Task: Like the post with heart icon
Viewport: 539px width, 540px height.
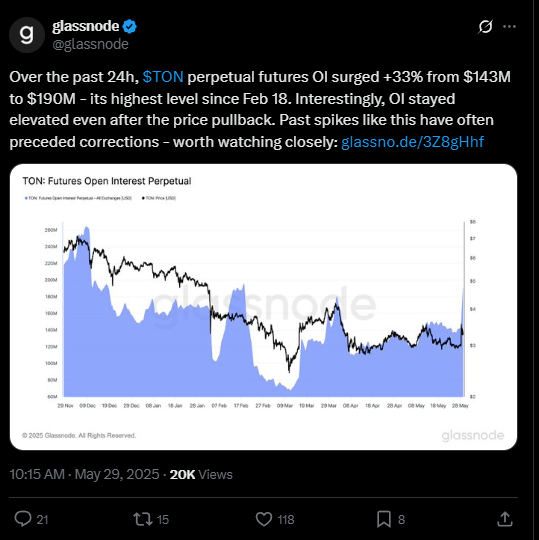Action: click(264, 519)
